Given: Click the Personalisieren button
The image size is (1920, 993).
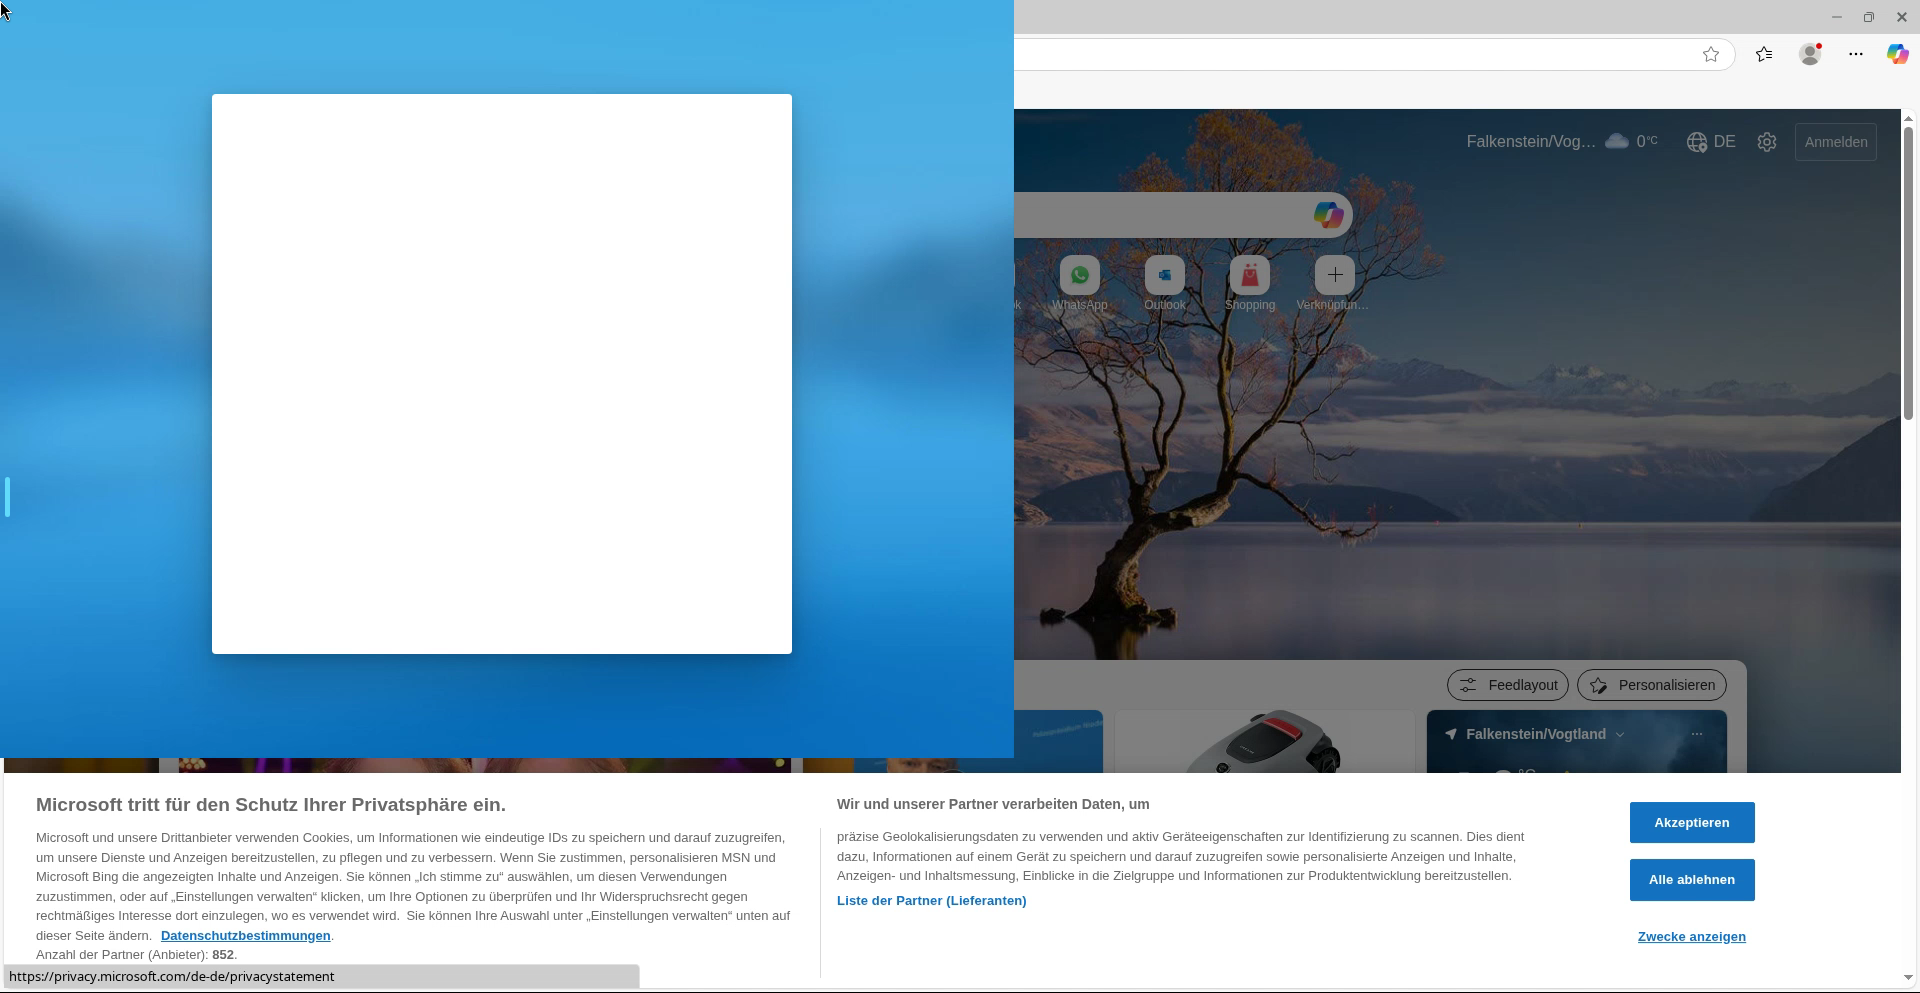Looking at the screenshot, I should 1651,685.
